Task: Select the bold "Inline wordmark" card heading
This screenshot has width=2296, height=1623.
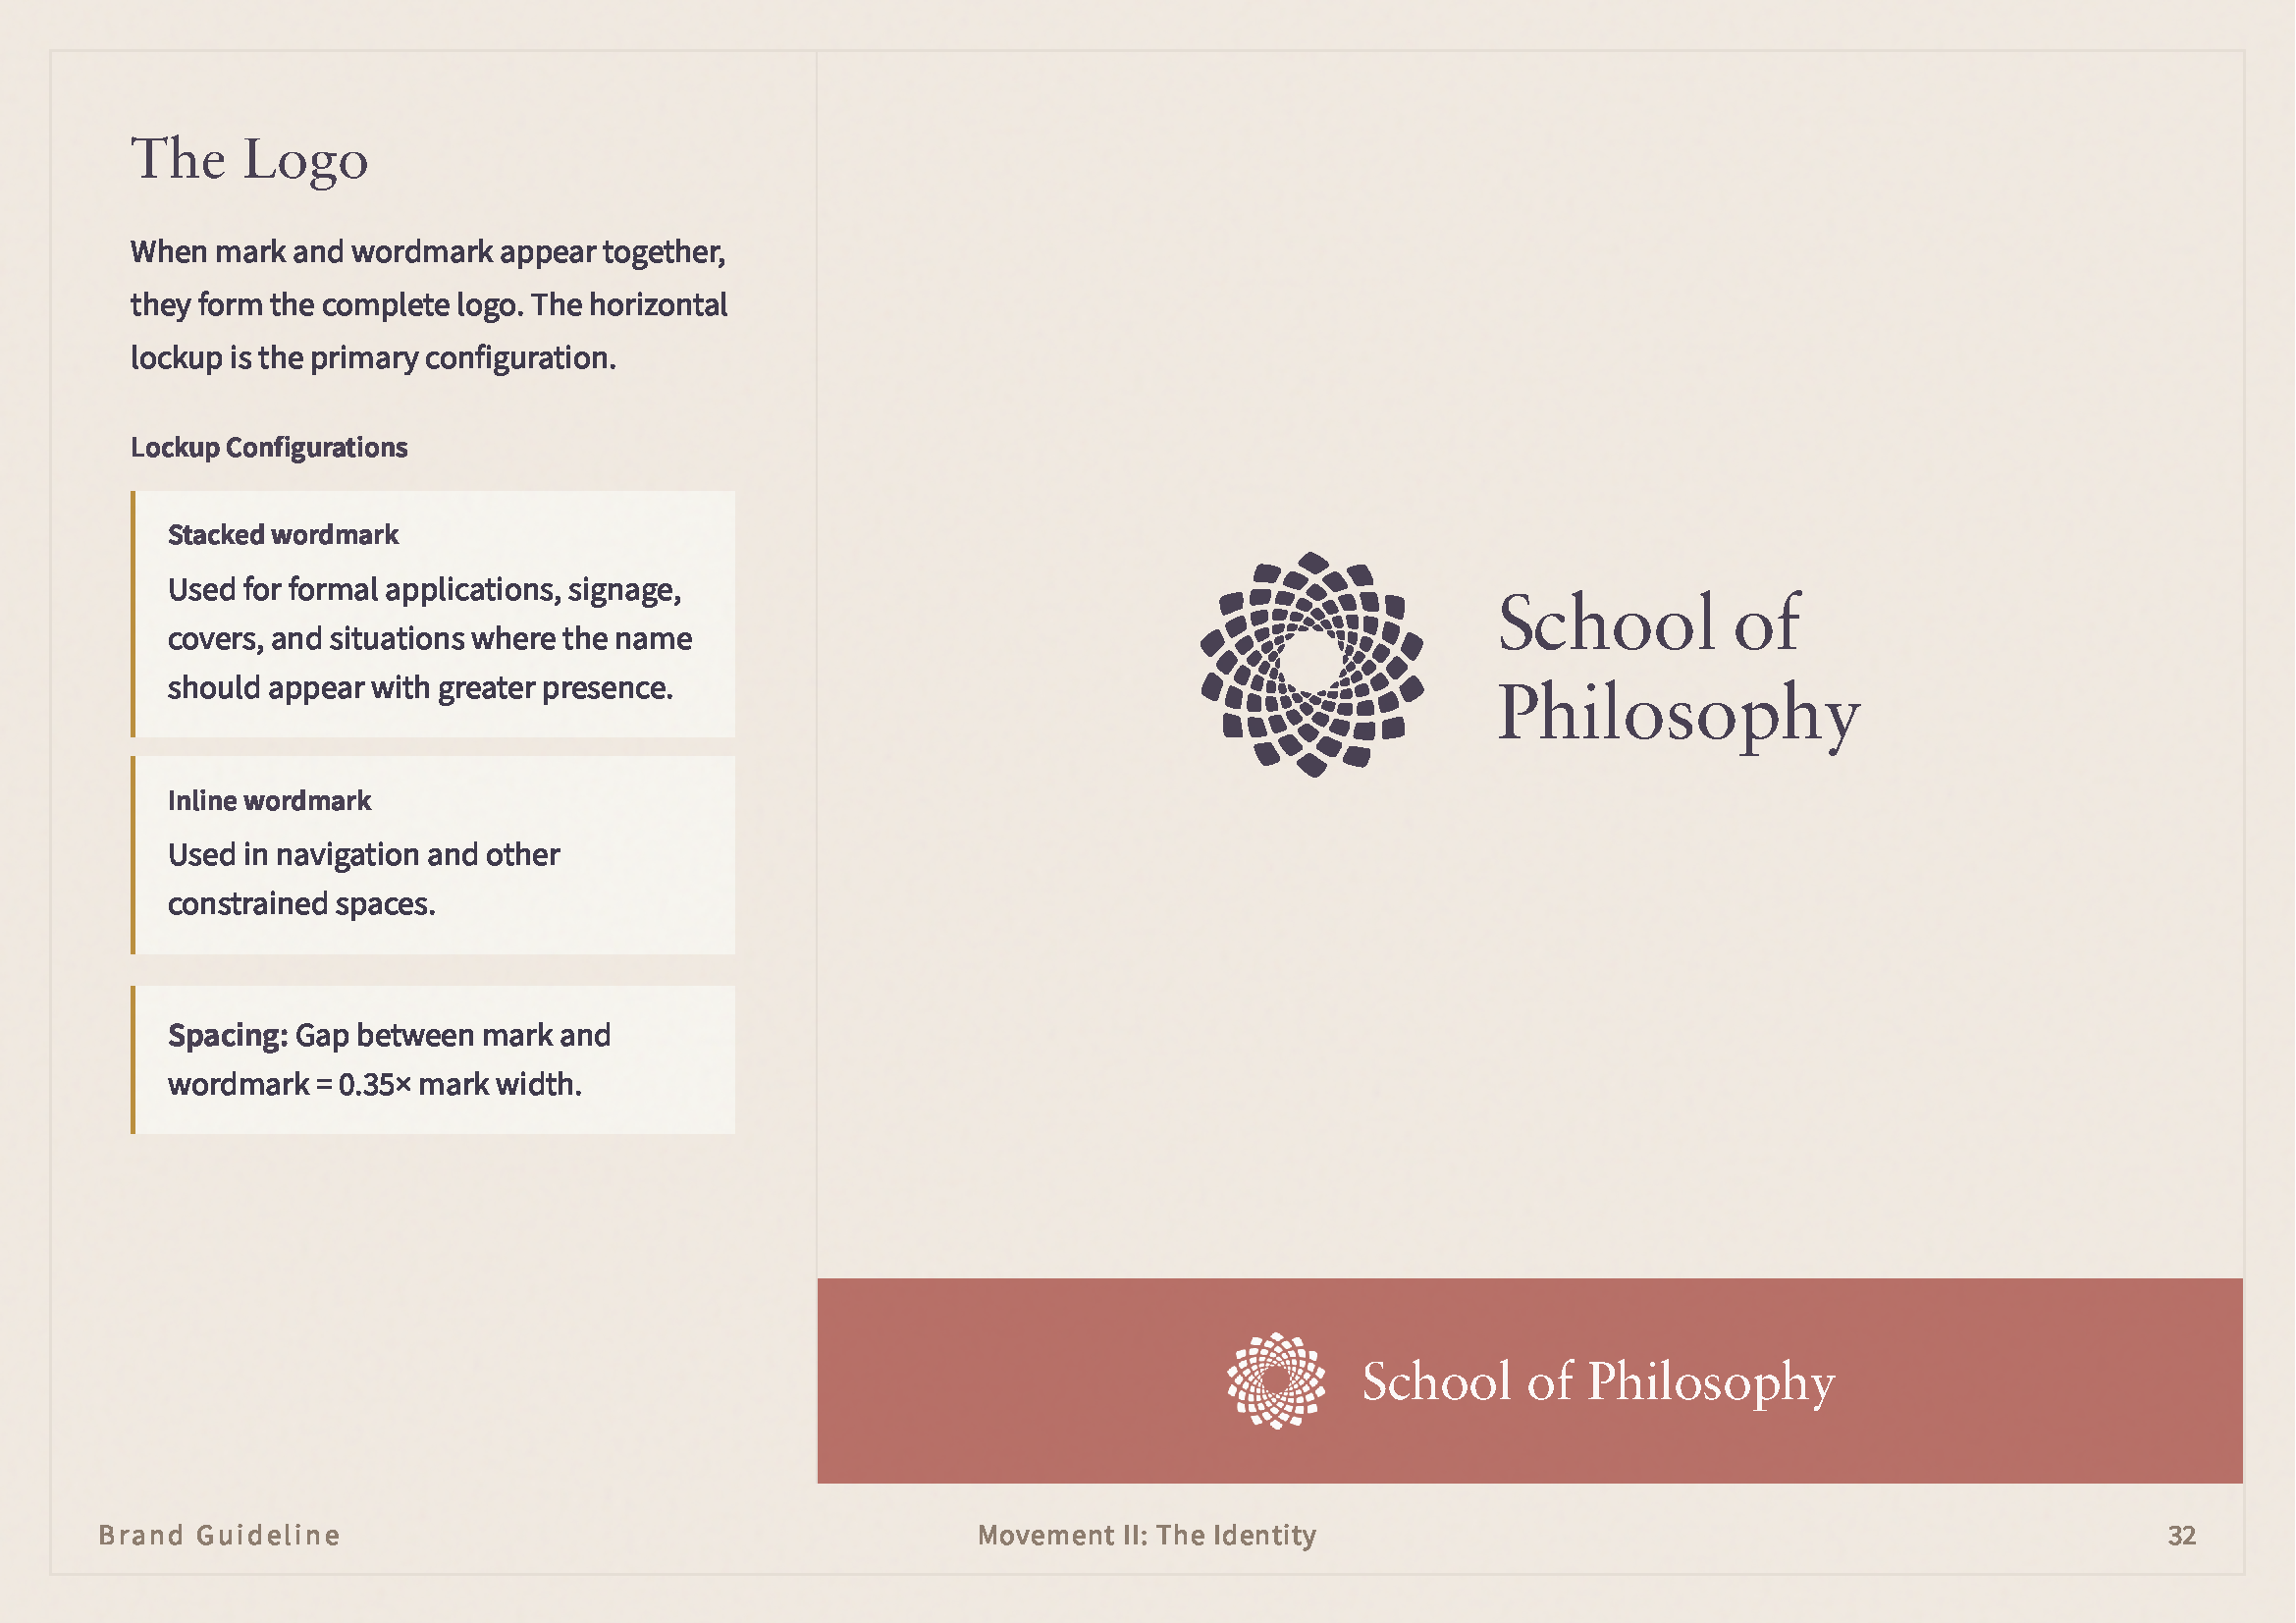Action: 269,801
